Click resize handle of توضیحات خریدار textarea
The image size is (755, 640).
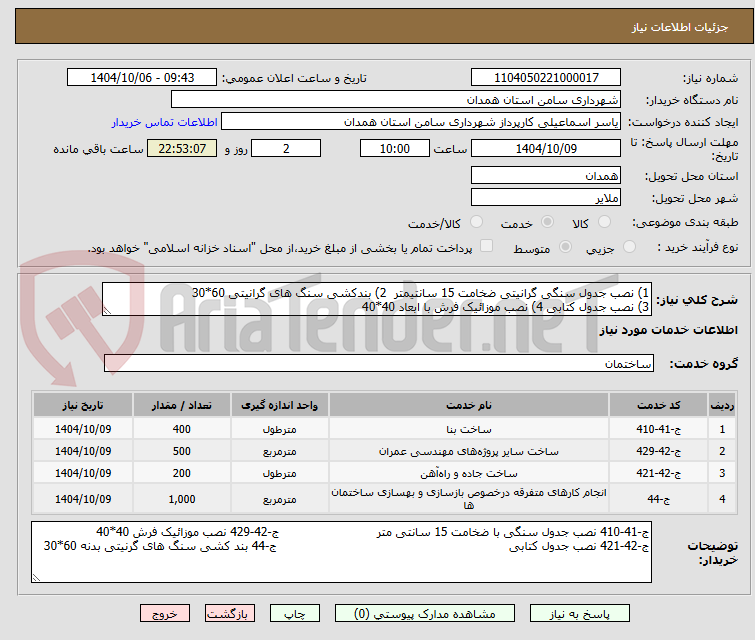[36, 577]
